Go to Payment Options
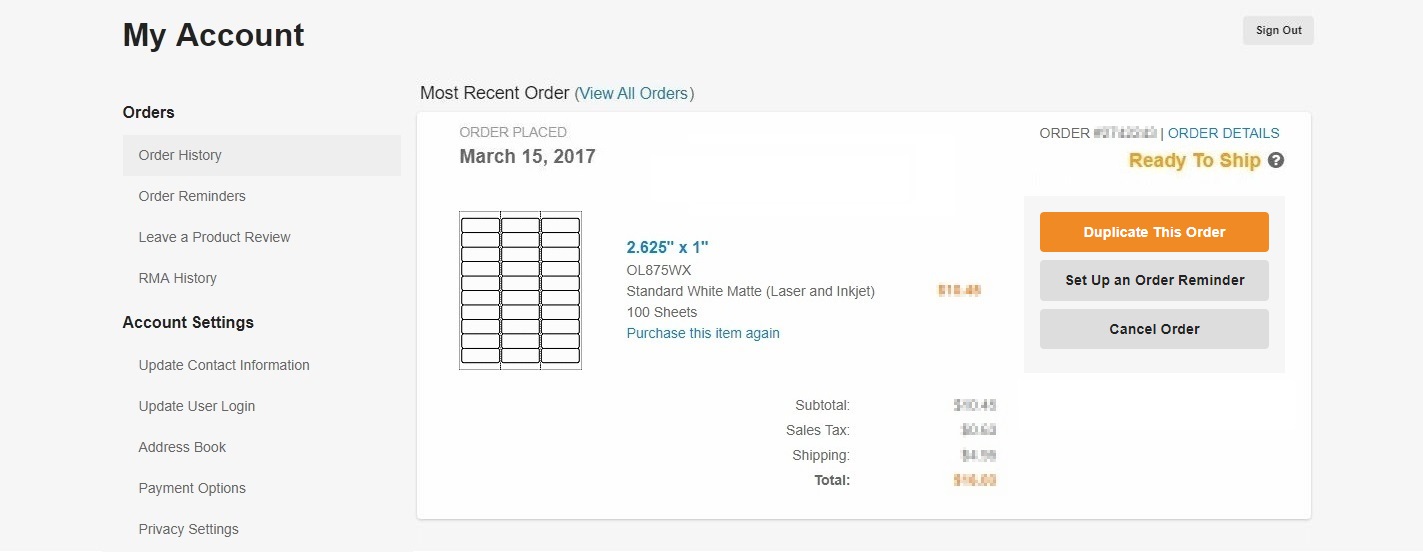The width and height of the screenshot is (1423, 552). [192, 488]
